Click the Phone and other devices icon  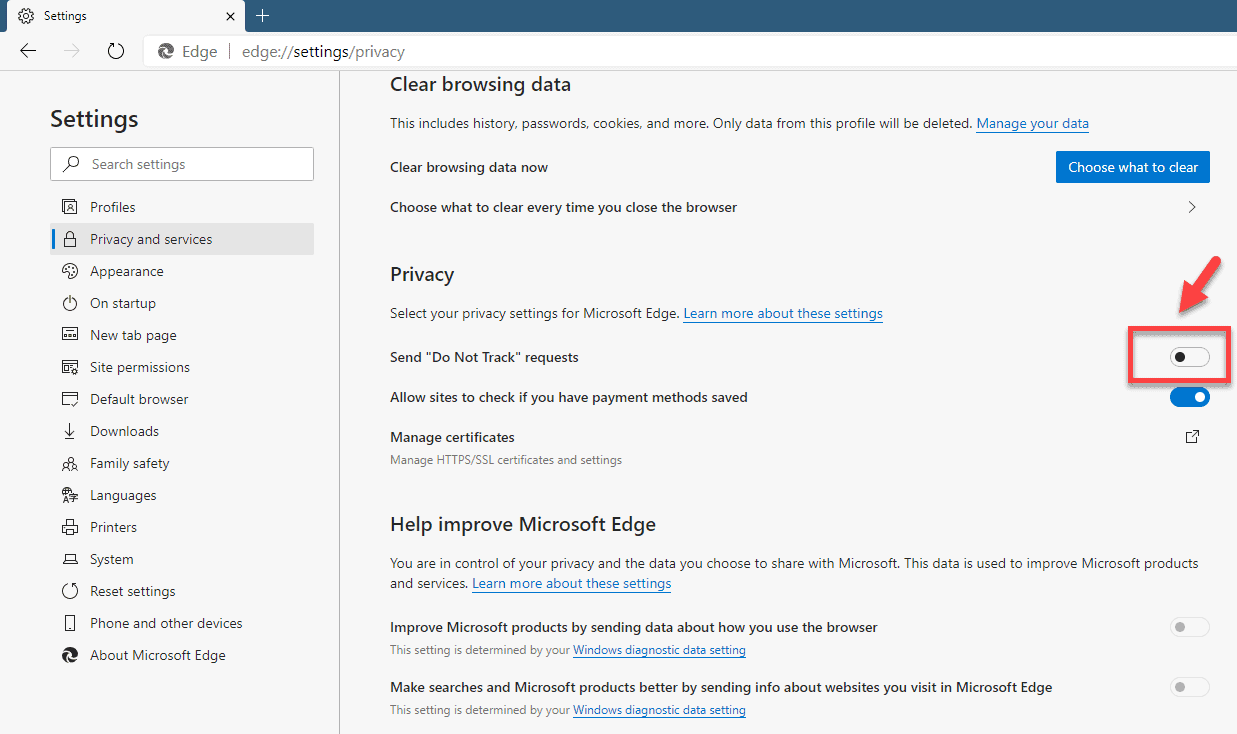tap(70, 623)
